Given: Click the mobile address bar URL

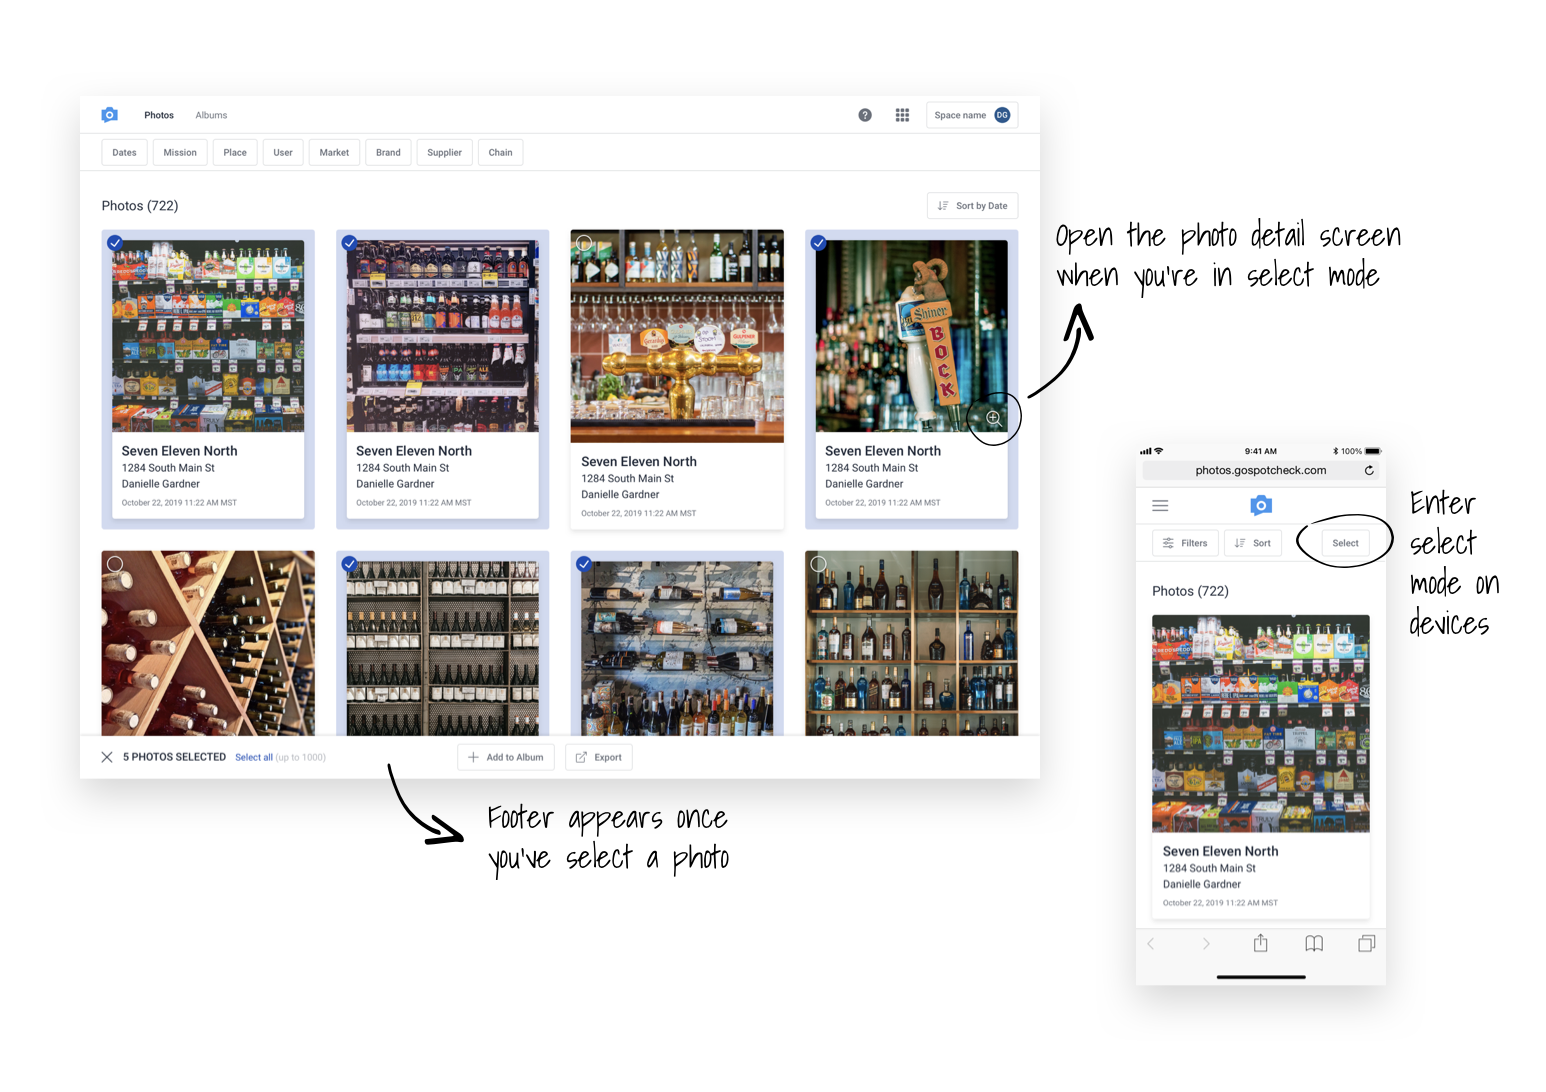Looking at the screenshot, I should coord(1260,470).
